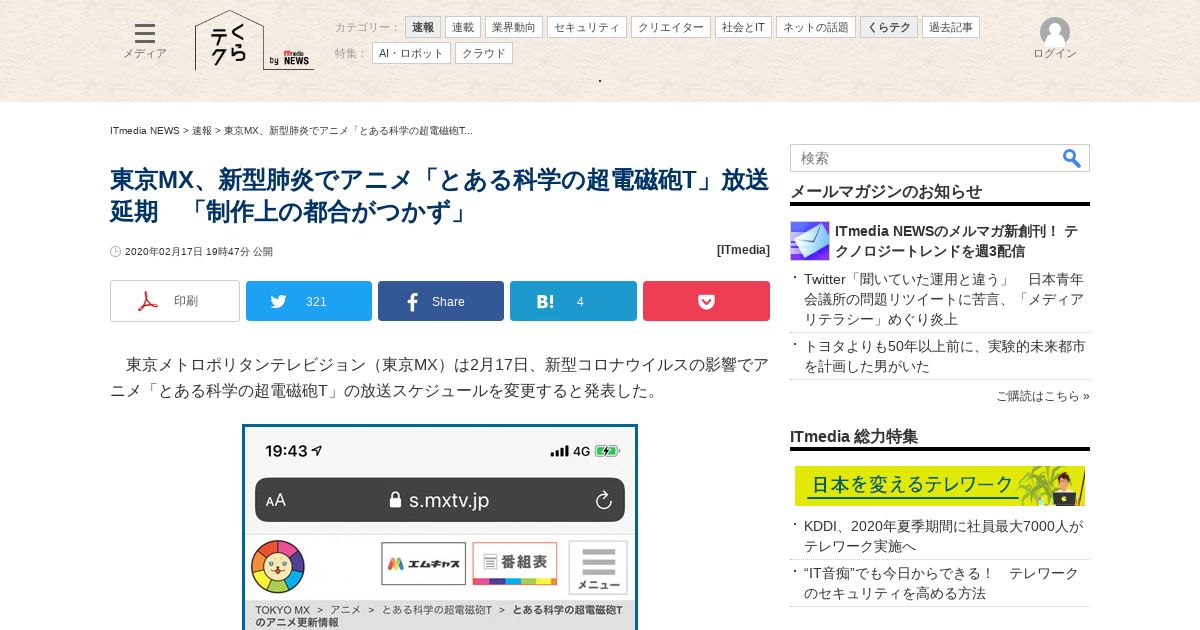This screenshot has height=630, width=1200.
Task: Open the AI・ロボット feature tab
Action: (411, 53)
